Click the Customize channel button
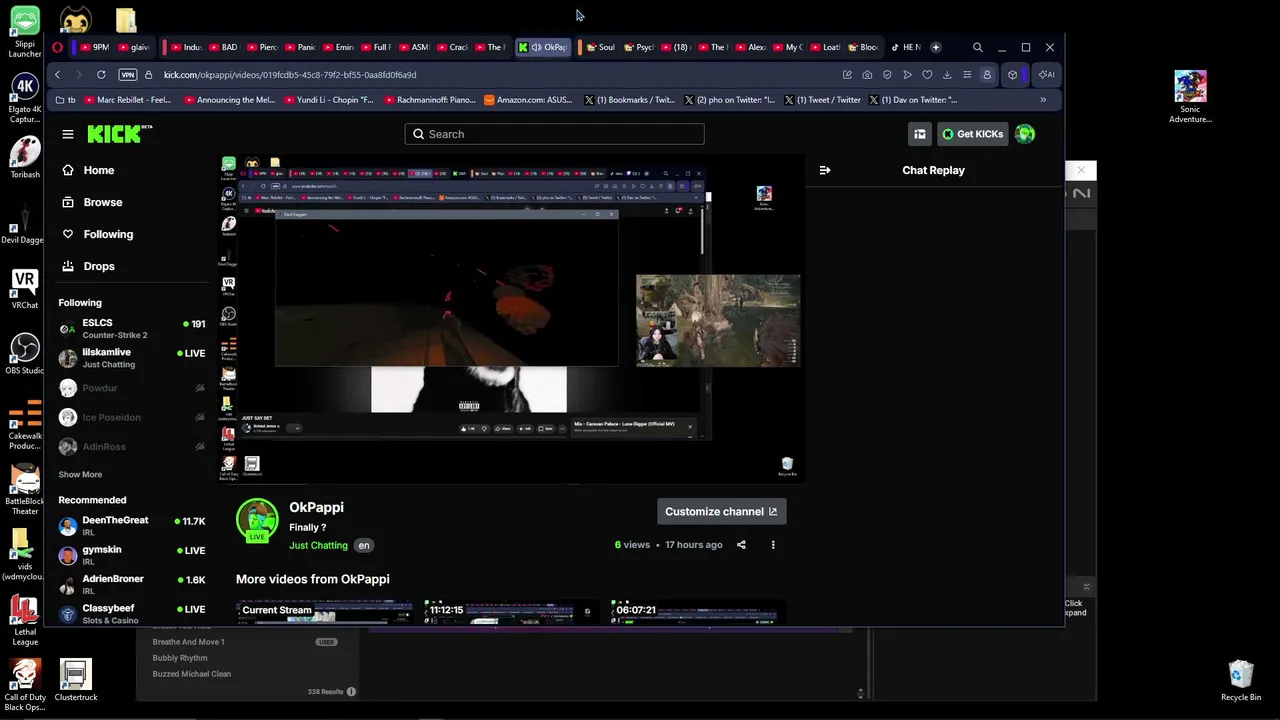 721,511
